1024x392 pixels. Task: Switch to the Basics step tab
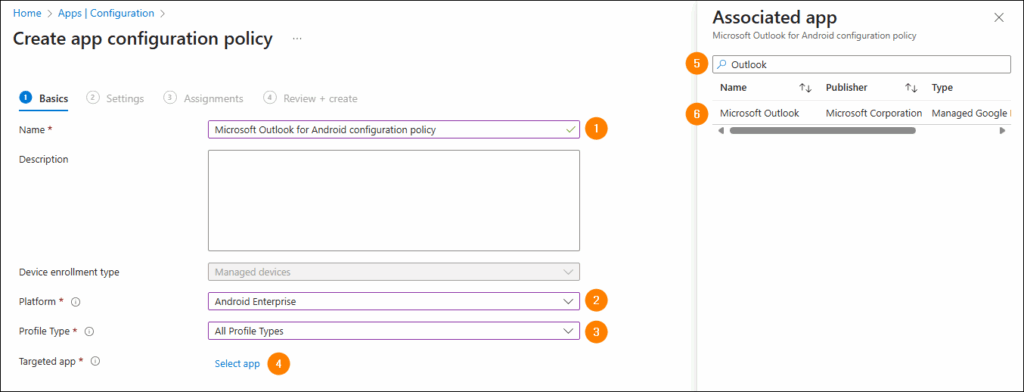click(44, 99)
